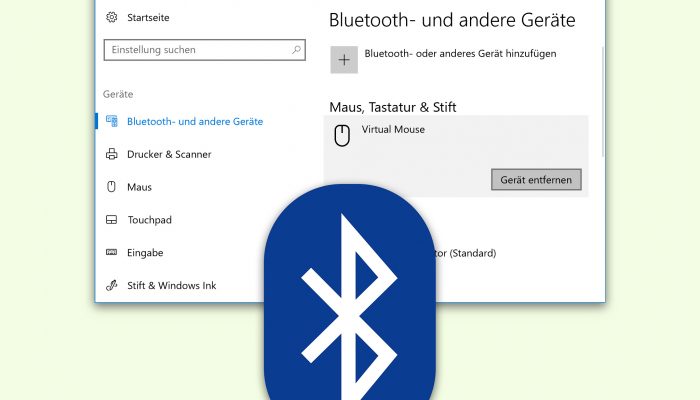Click the keyboard icon beside Eingabe
This screenshot has height=400, width=700.
pos(112,252)
